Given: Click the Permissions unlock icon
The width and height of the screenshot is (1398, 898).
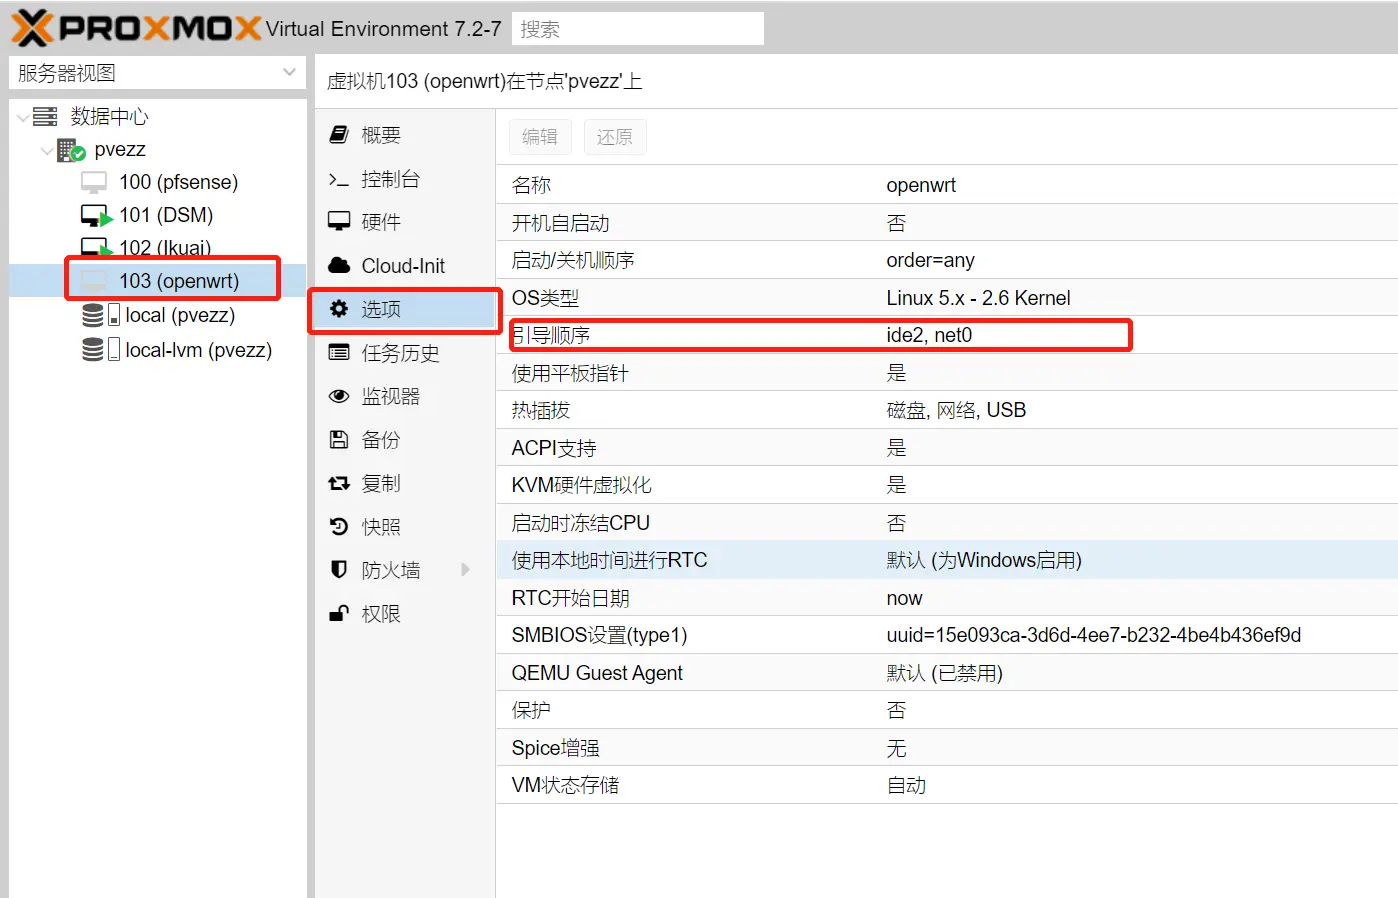Looking at the screenshot, I should coord(339,613).
